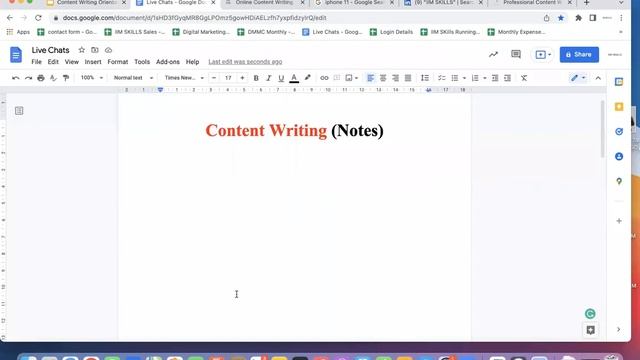Decrease the font size with minus button

click(214, 78)
